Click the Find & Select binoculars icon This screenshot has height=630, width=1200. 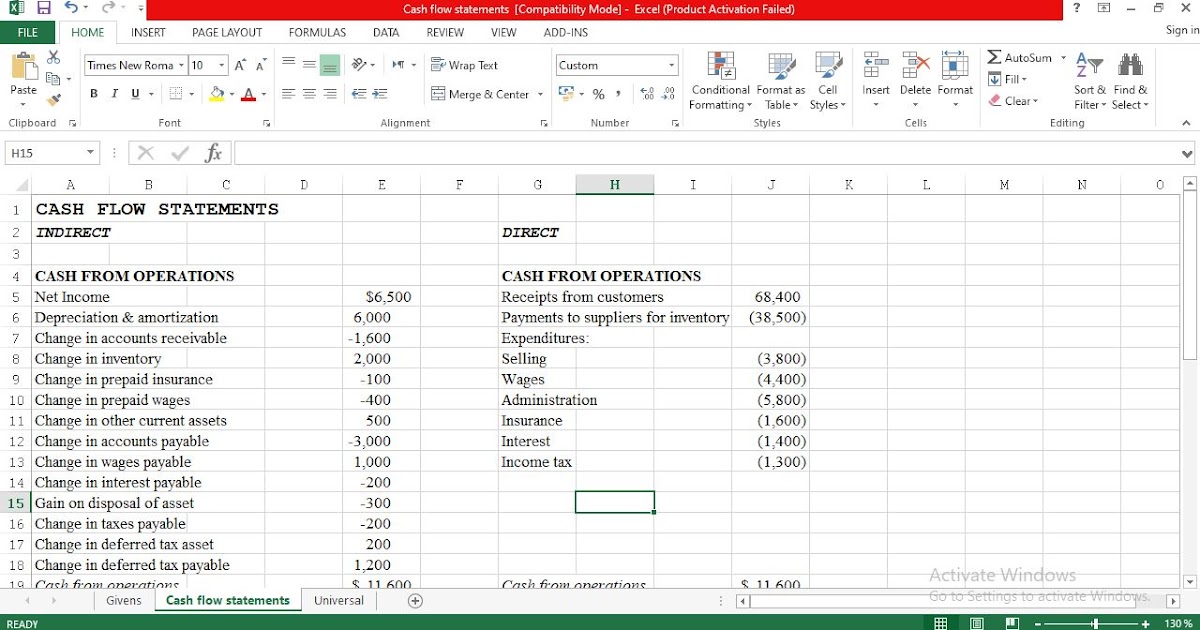coord(1130,81)
